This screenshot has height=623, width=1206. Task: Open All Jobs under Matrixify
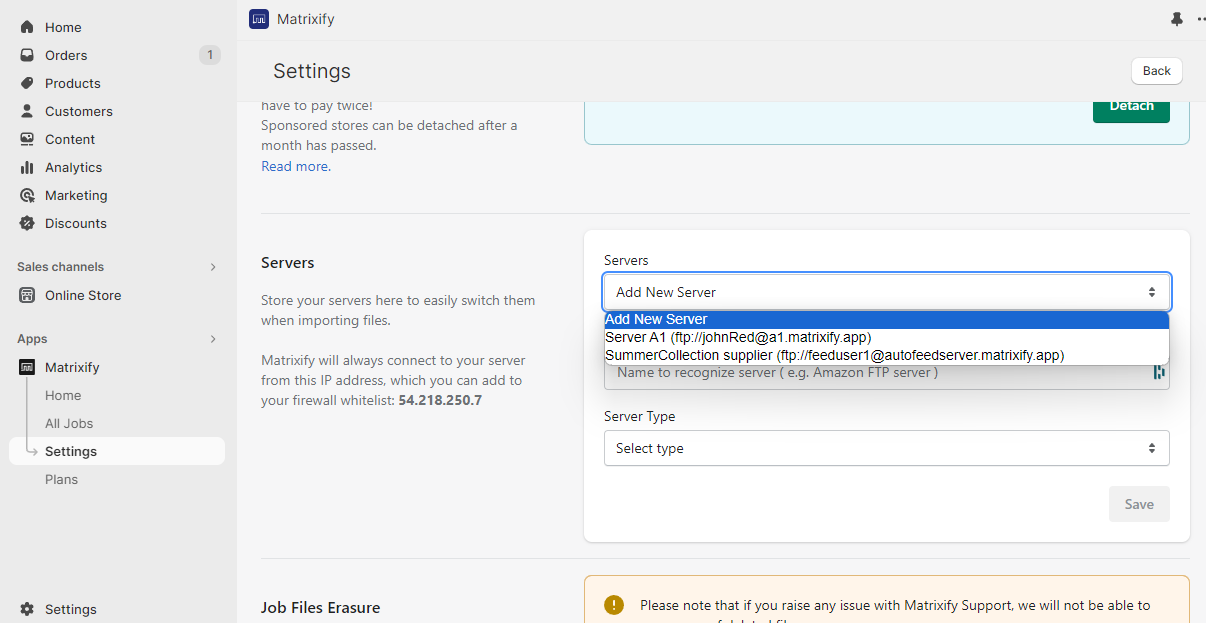pos(69,423)
